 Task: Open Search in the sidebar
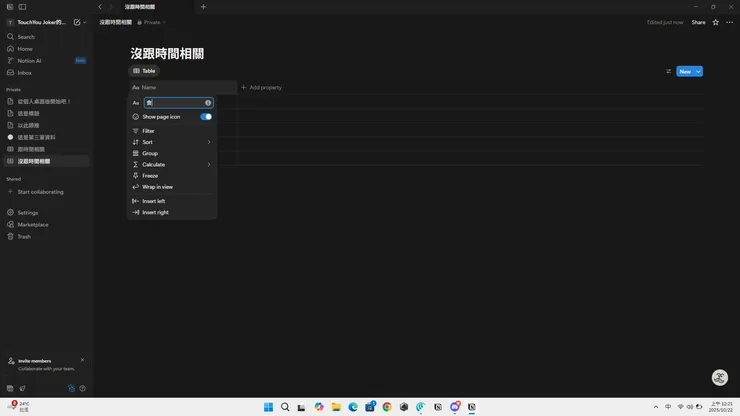[46, 37]
